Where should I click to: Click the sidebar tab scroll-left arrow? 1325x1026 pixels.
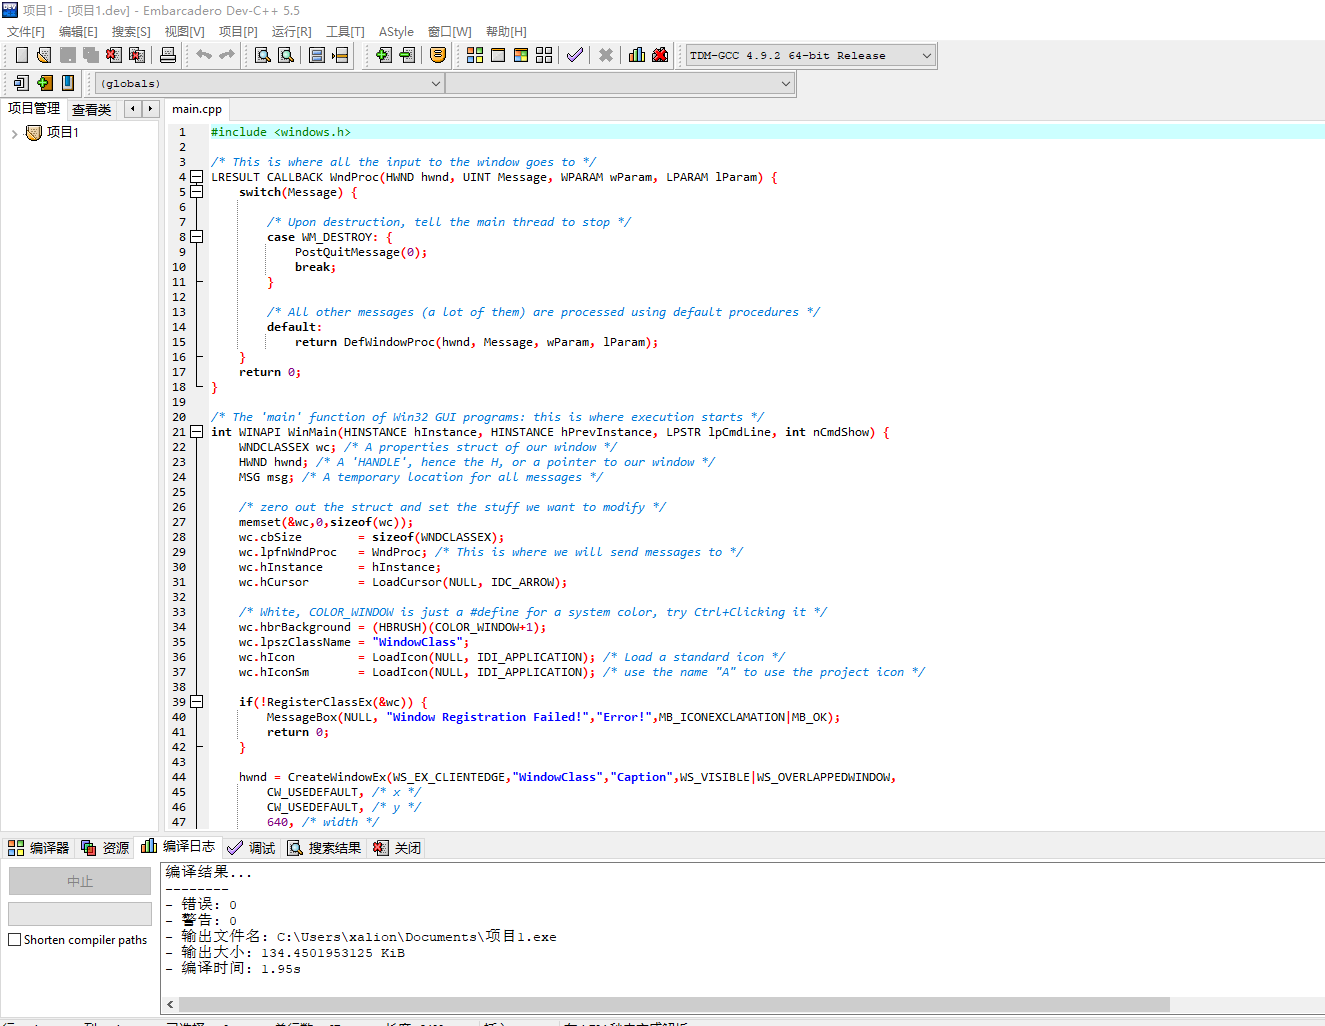coord(132,109)
